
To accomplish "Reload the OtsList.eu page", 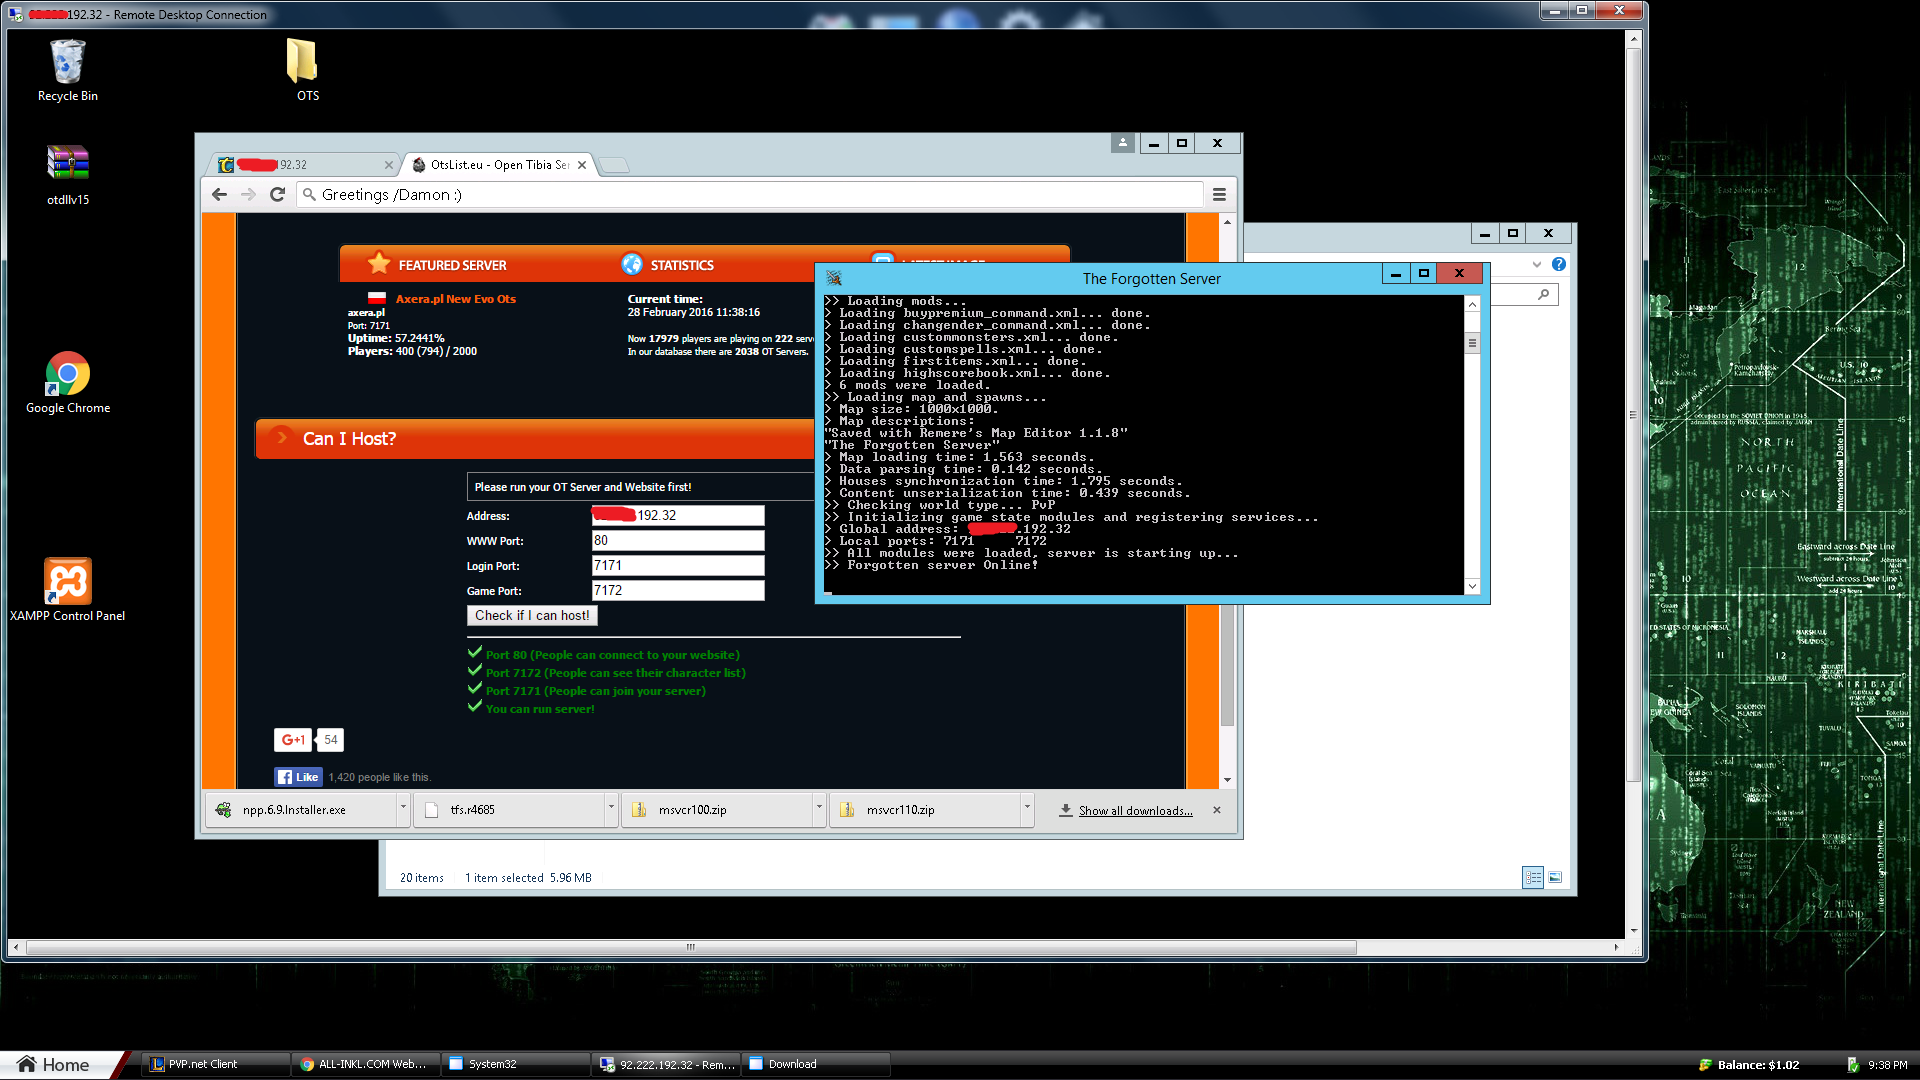I will [x=278, y=194].
